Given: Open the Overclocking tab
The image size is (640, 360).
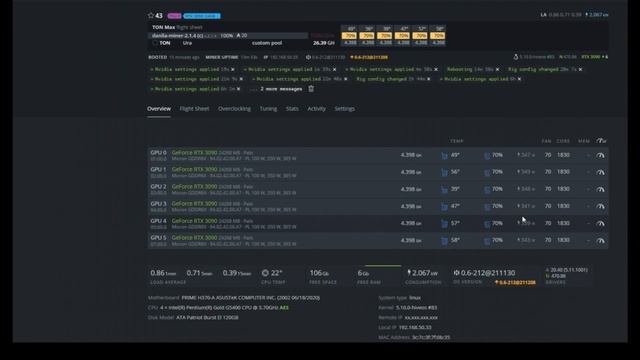Looking at the screenshot, I should pyautogui.click(x=234, y=109).
